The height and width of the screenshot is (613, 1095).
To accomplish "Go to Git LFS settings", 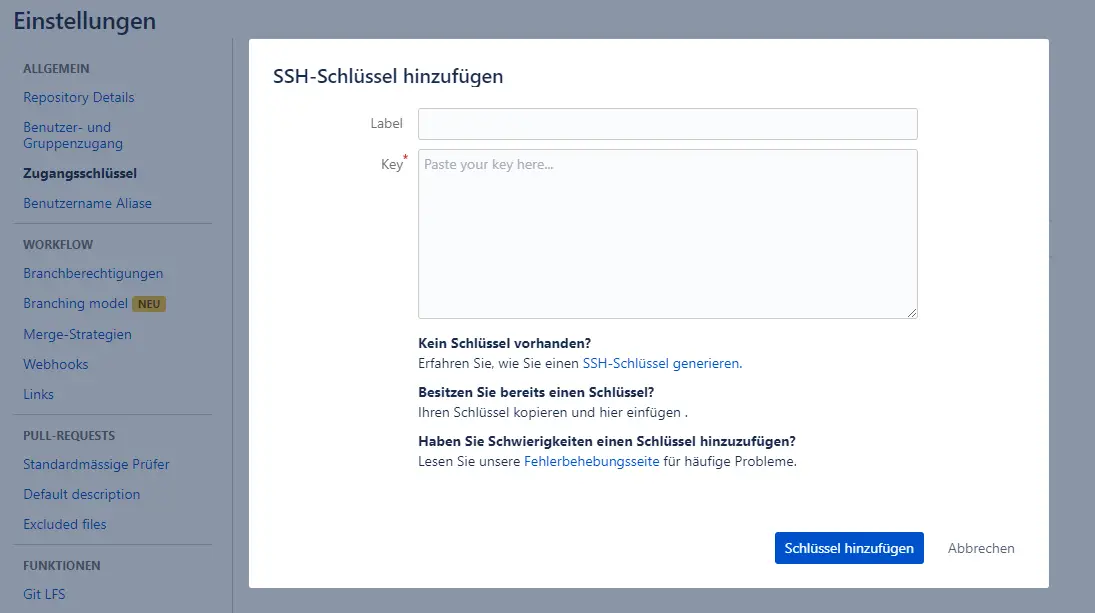I will (x=44, y=594).
